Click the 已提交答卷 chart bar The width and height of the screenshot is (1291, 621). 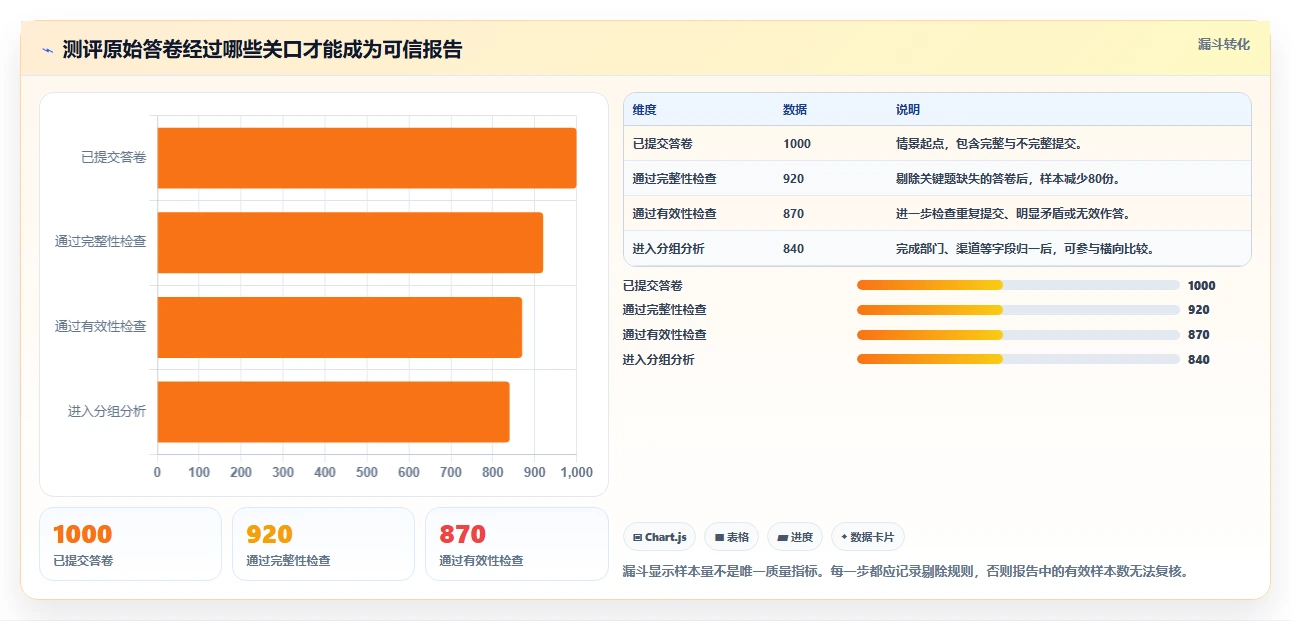pos(367,158)
